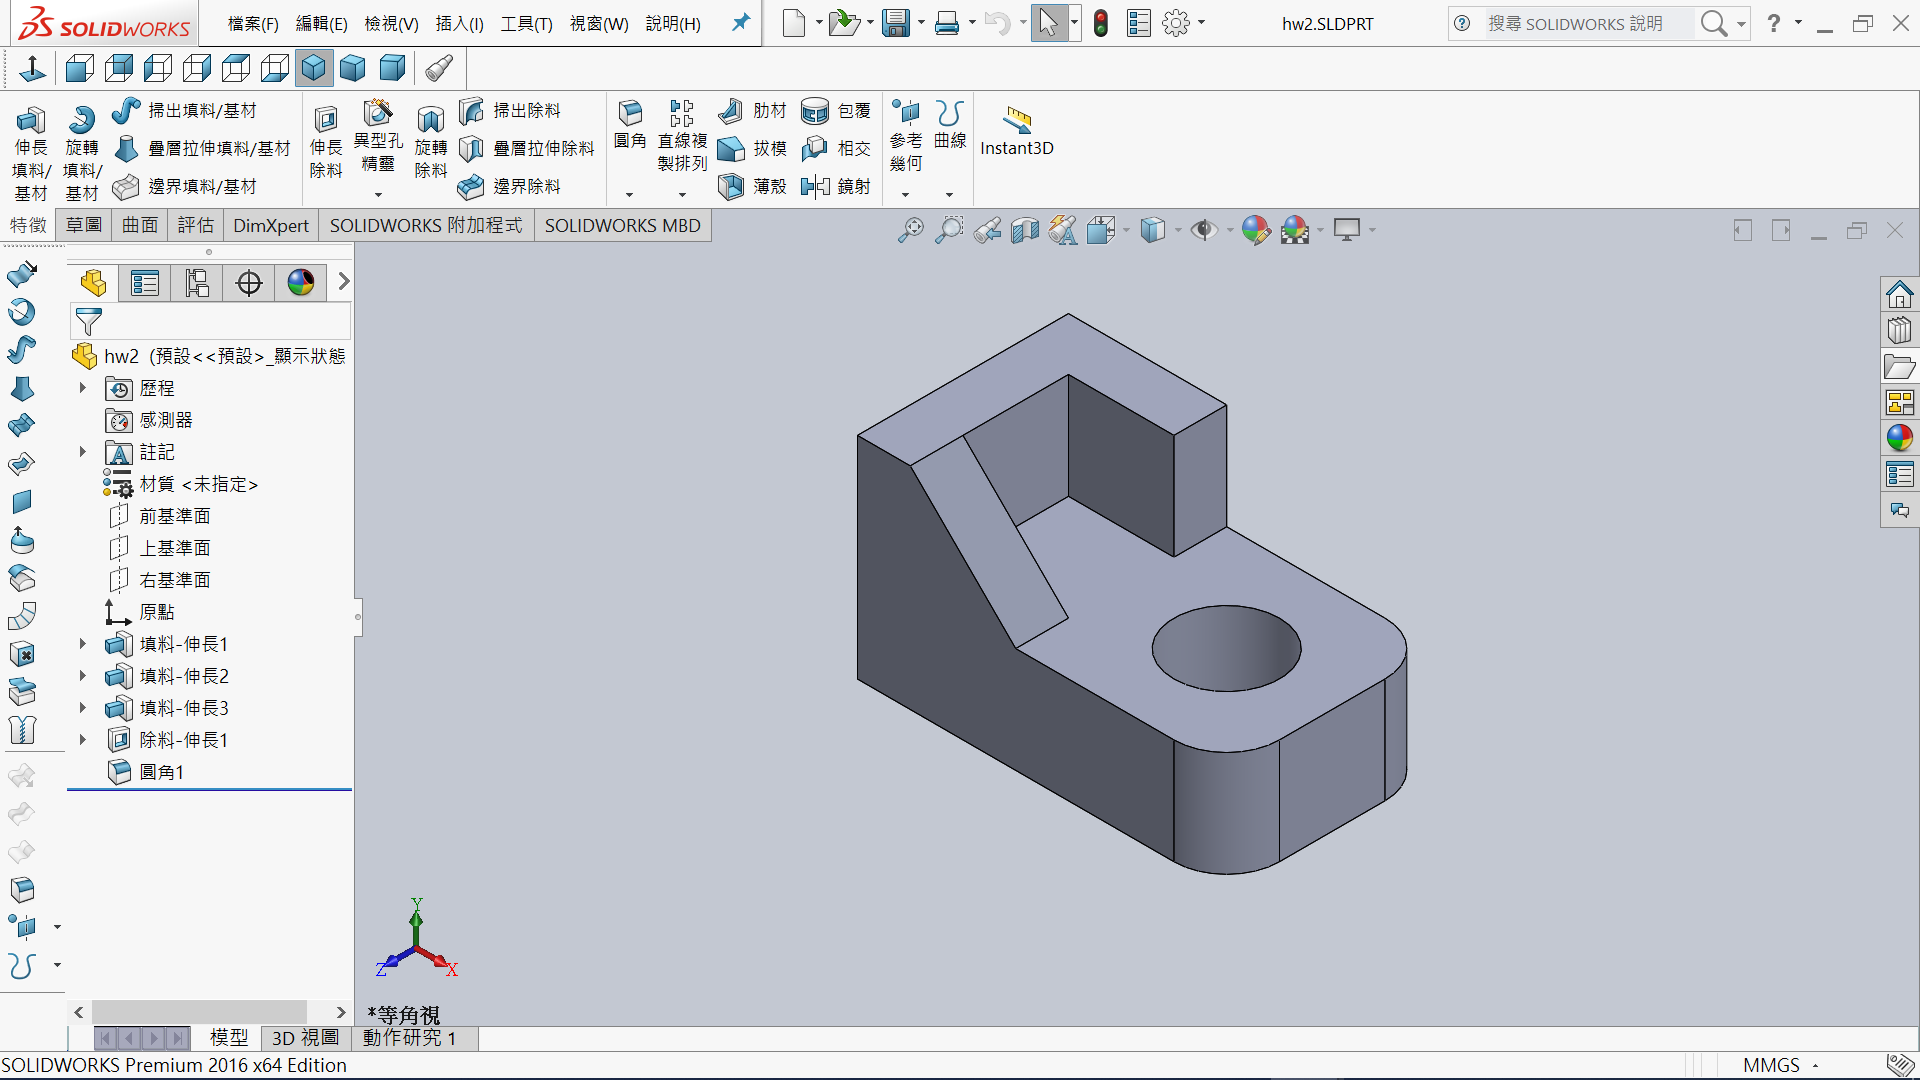Enable isometric view in view toolbar

click(313, 68)
